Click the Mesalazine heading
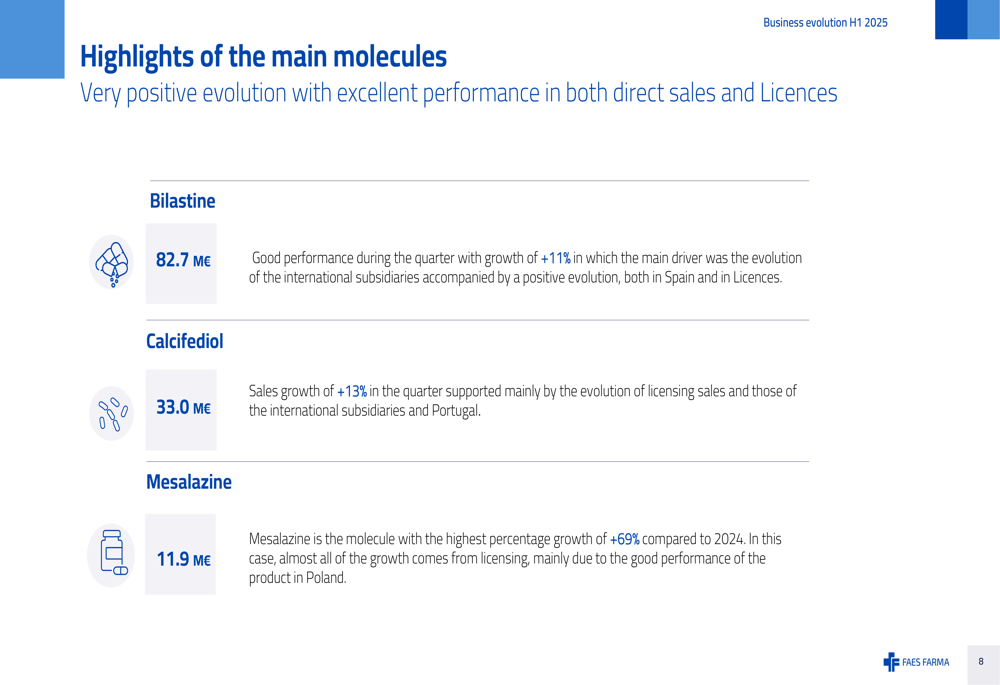 click(x=189, y=482)
